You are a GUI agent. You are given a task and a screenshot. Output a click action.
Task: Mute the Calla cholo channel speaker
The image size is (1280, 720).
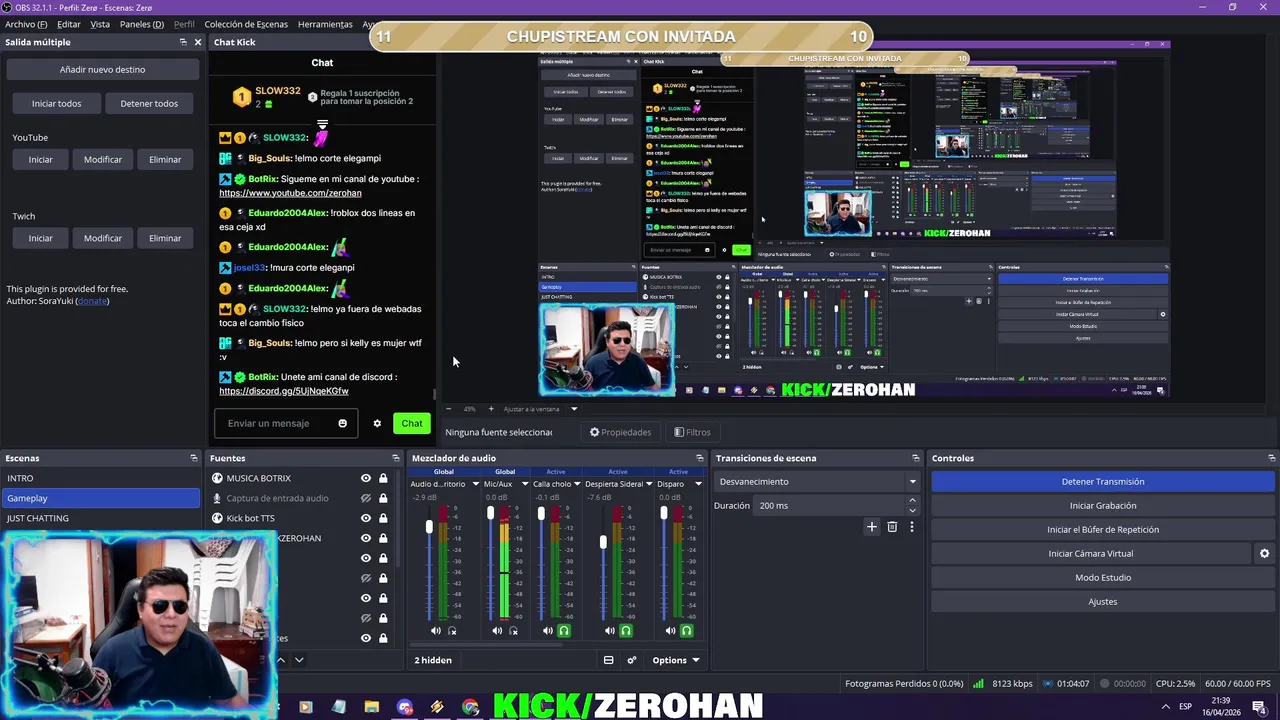coord(547,631)
